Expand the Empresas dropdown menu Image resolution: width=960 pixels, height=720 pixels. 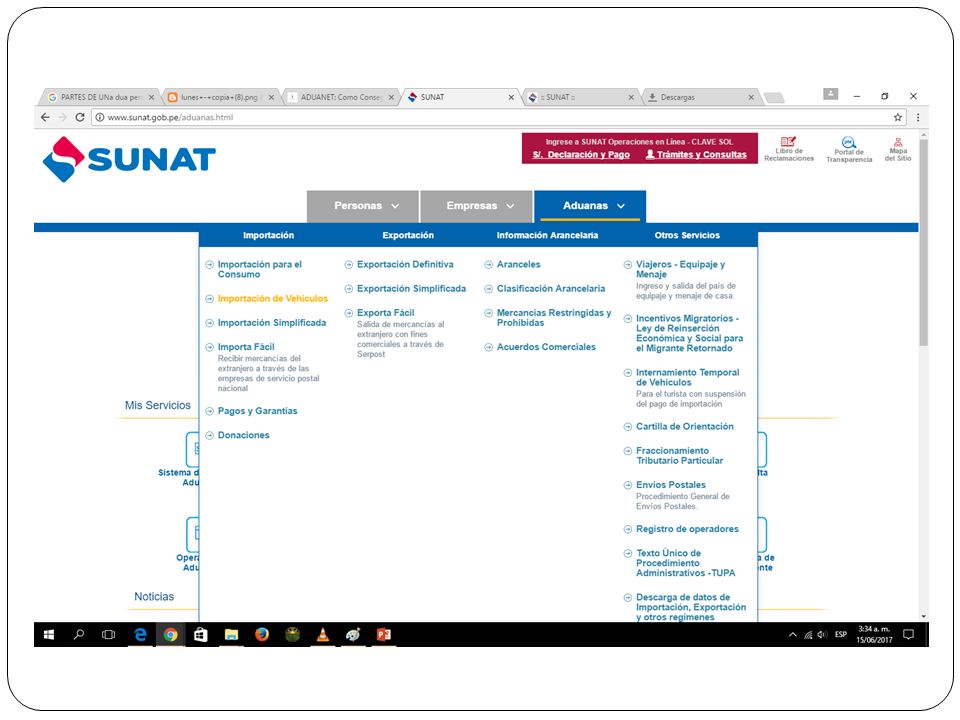click(476, 206)
